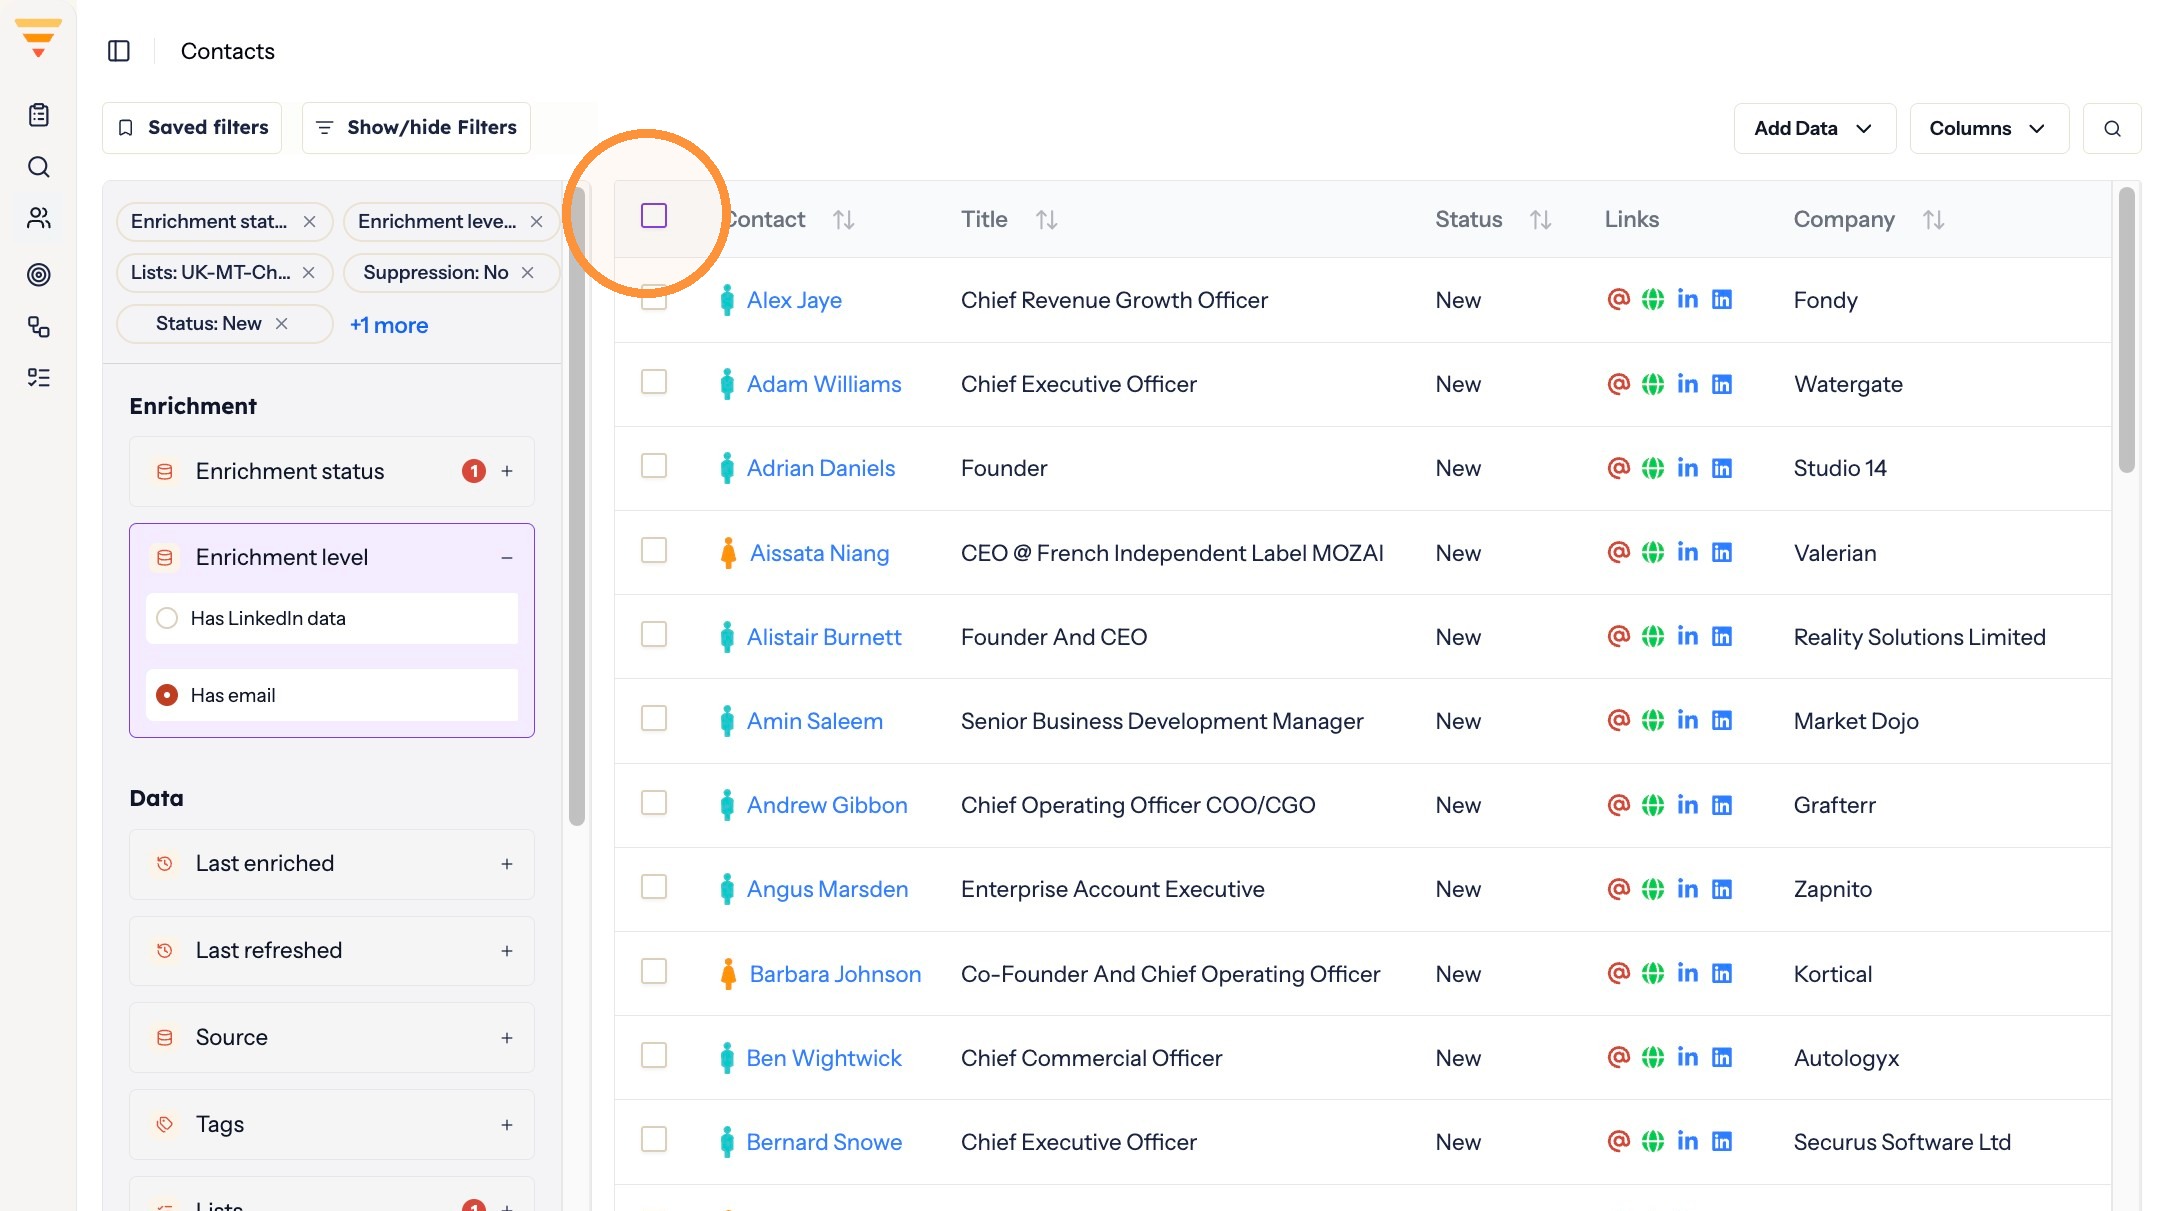Open the contacts people icon in sidebar
Image resolution: width=2168 pixels, height=1211 pixels.
[39, 218]
